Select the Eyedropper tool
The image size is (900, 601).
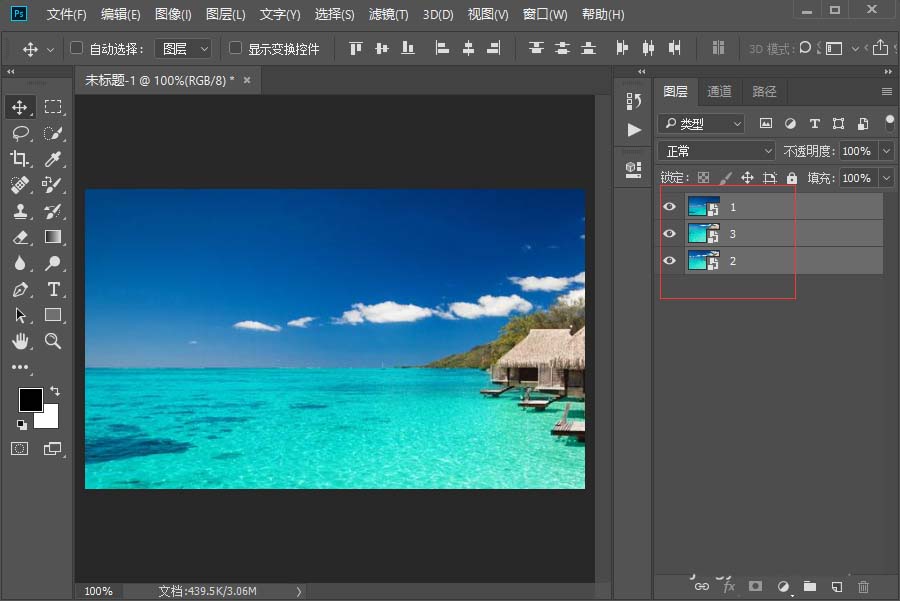53,159
